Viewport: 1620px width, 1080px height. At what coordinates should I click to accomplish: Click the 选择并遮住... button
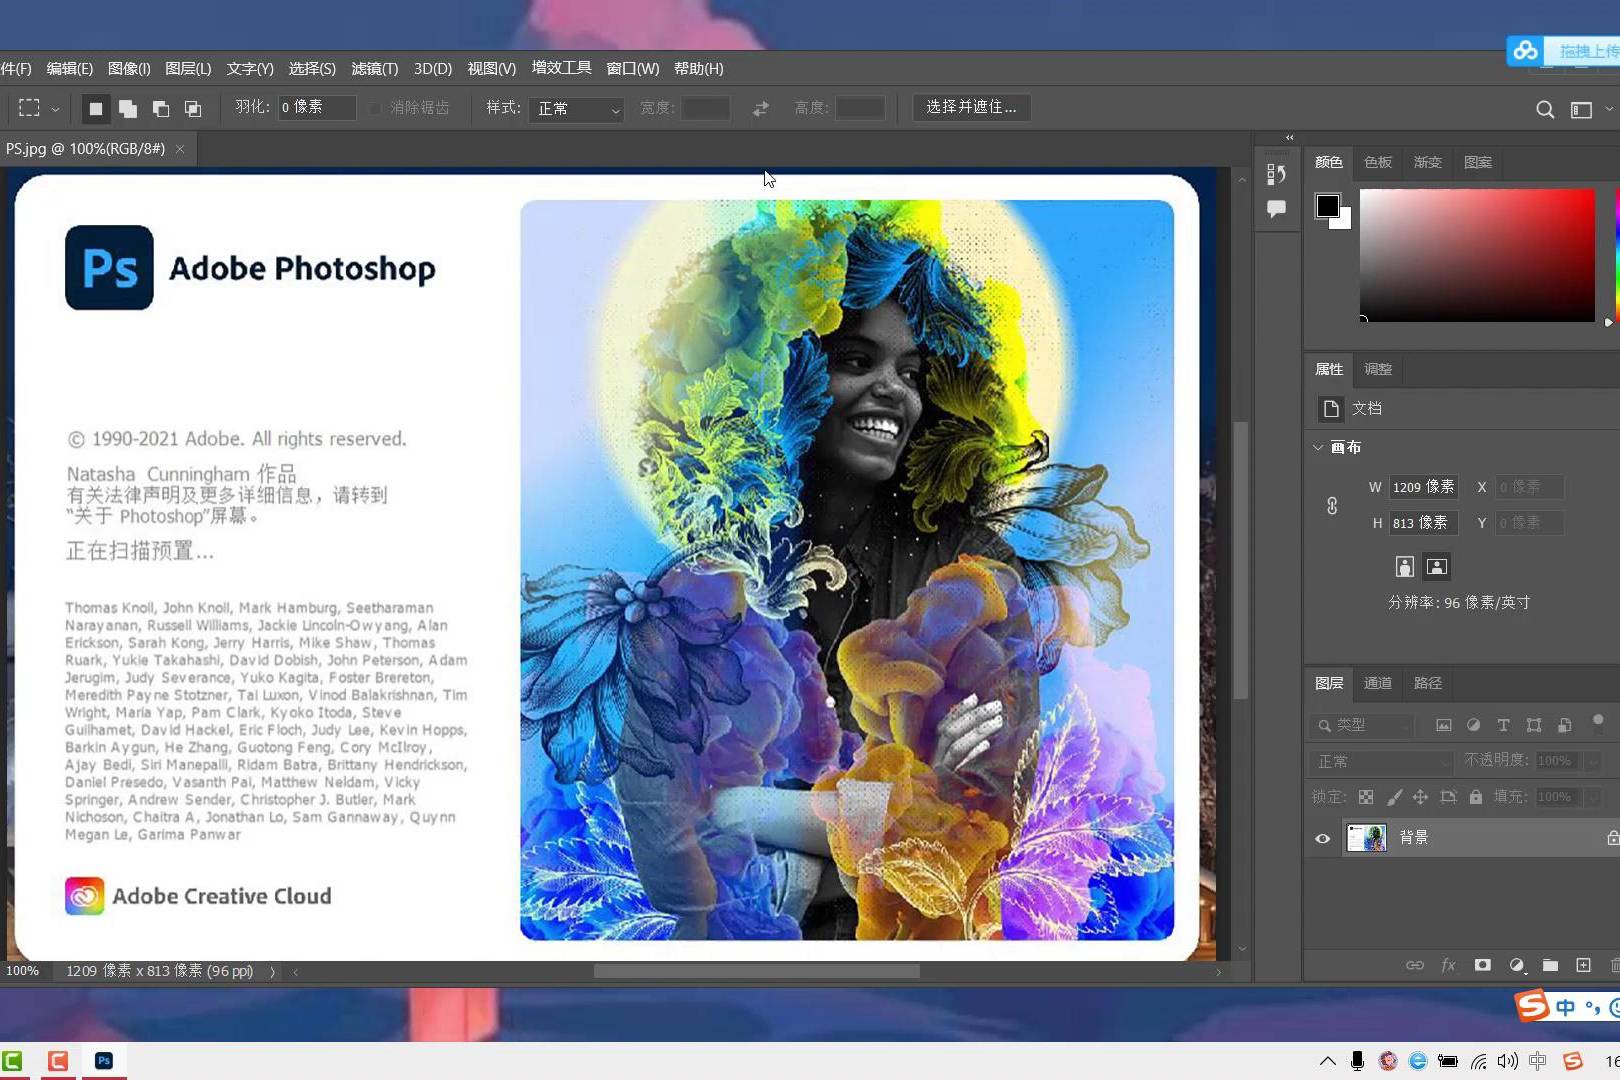pyautogui.click(x=970, y=107)
